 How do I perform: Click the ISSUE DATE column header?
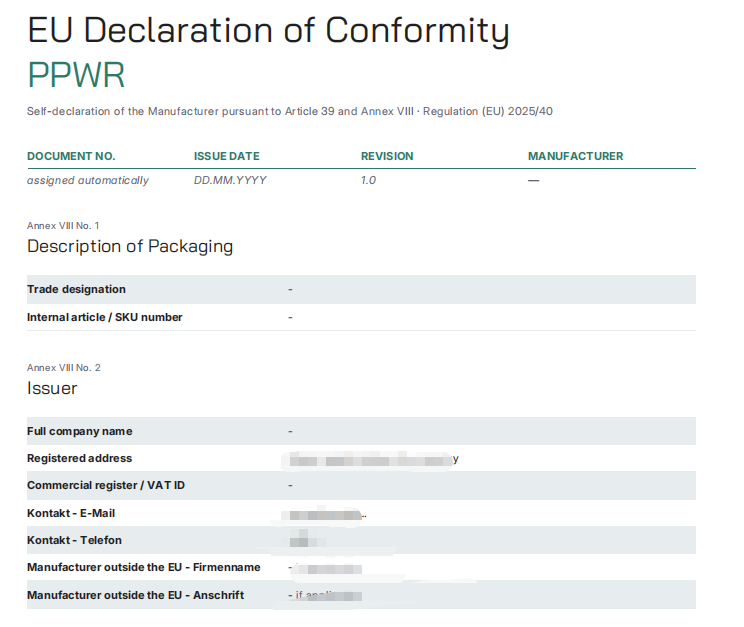(x=227, y=156)
